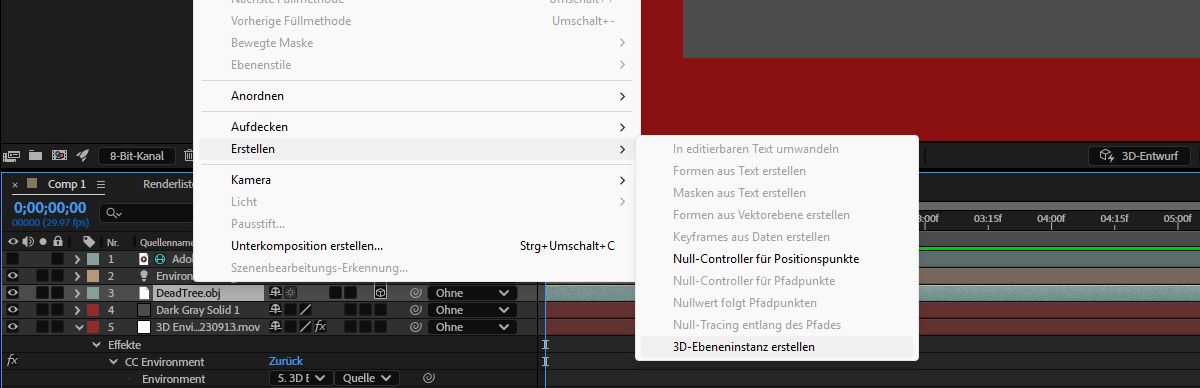Viewport: 1200px width, 388px height.
Task: Click 3D-Entwurf button
Action: click(x=1140, y=156)
